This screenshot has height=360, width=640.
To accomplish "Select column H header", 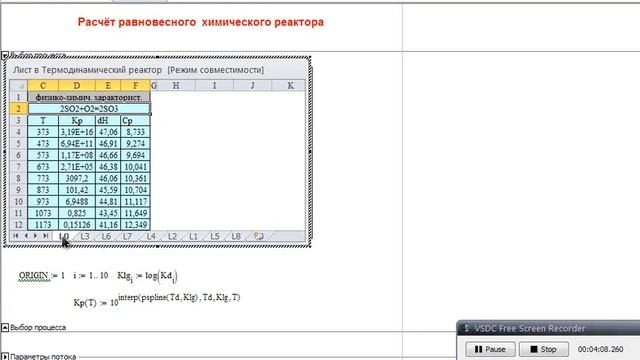I will (x=176, y=85).
